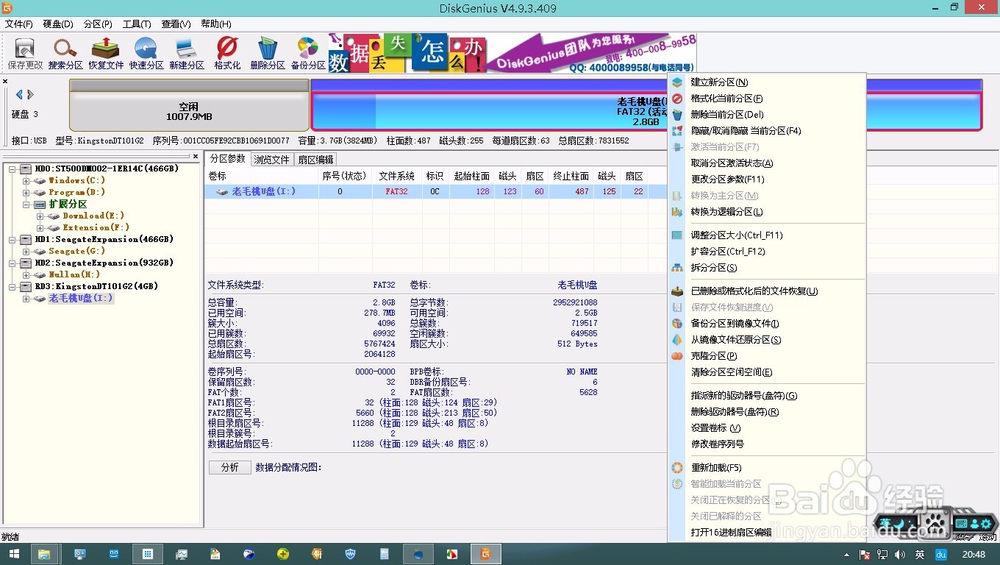Choose 拆分分区(S) menu entry
This screenshot has height=565, width=1000.
click(714, 268)
